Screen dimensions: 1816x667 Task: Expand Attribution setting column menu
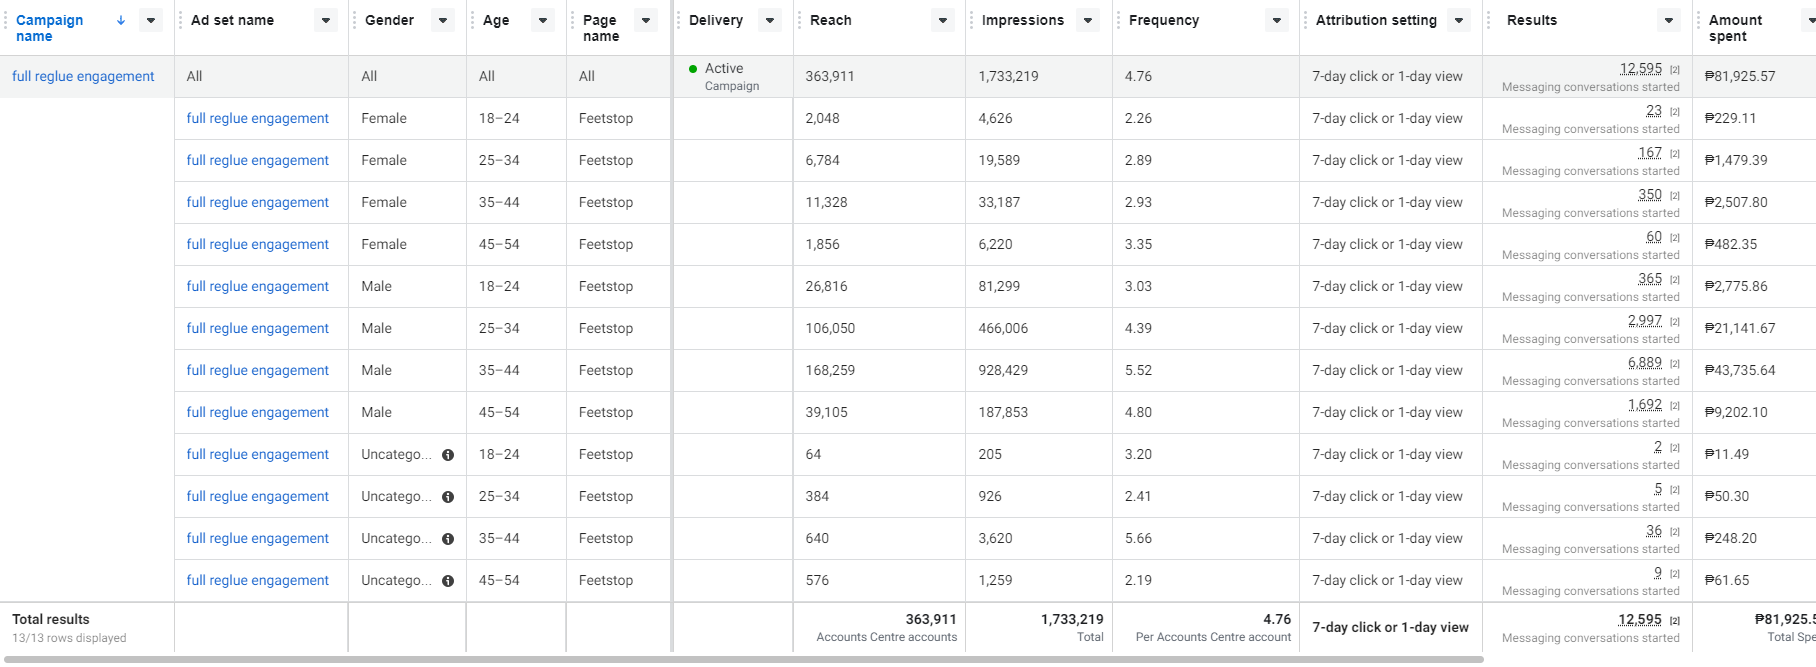[x=1459, y=20]
